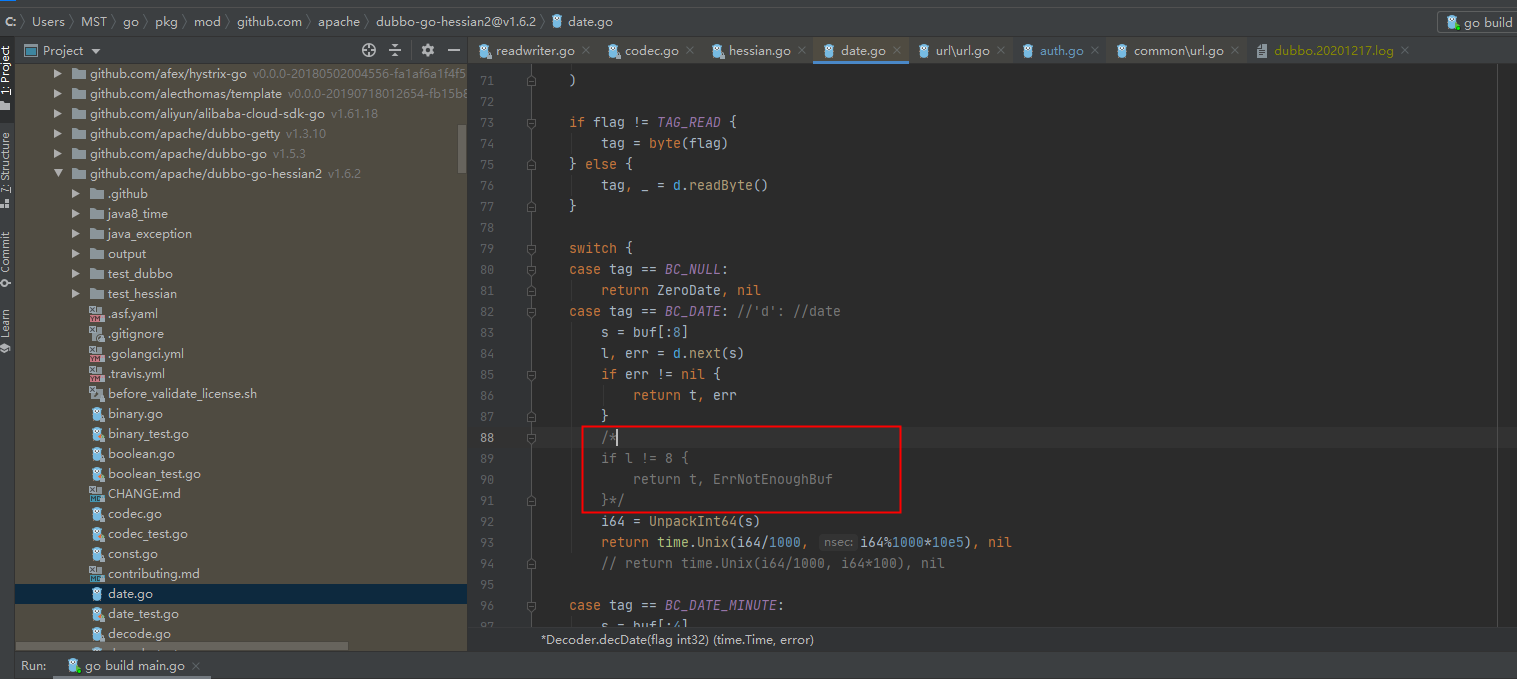Viewport: 1517px width, 679px height.
Task: Collapse all nodes in the Project tree
Action: tap(395, 49)
